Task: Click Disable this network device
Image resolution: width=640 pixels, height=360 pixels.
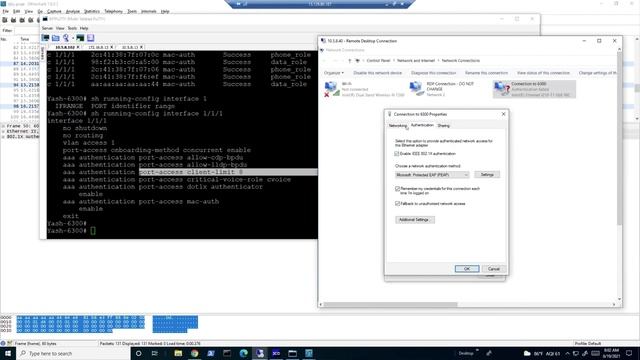Action: [378, 73]
